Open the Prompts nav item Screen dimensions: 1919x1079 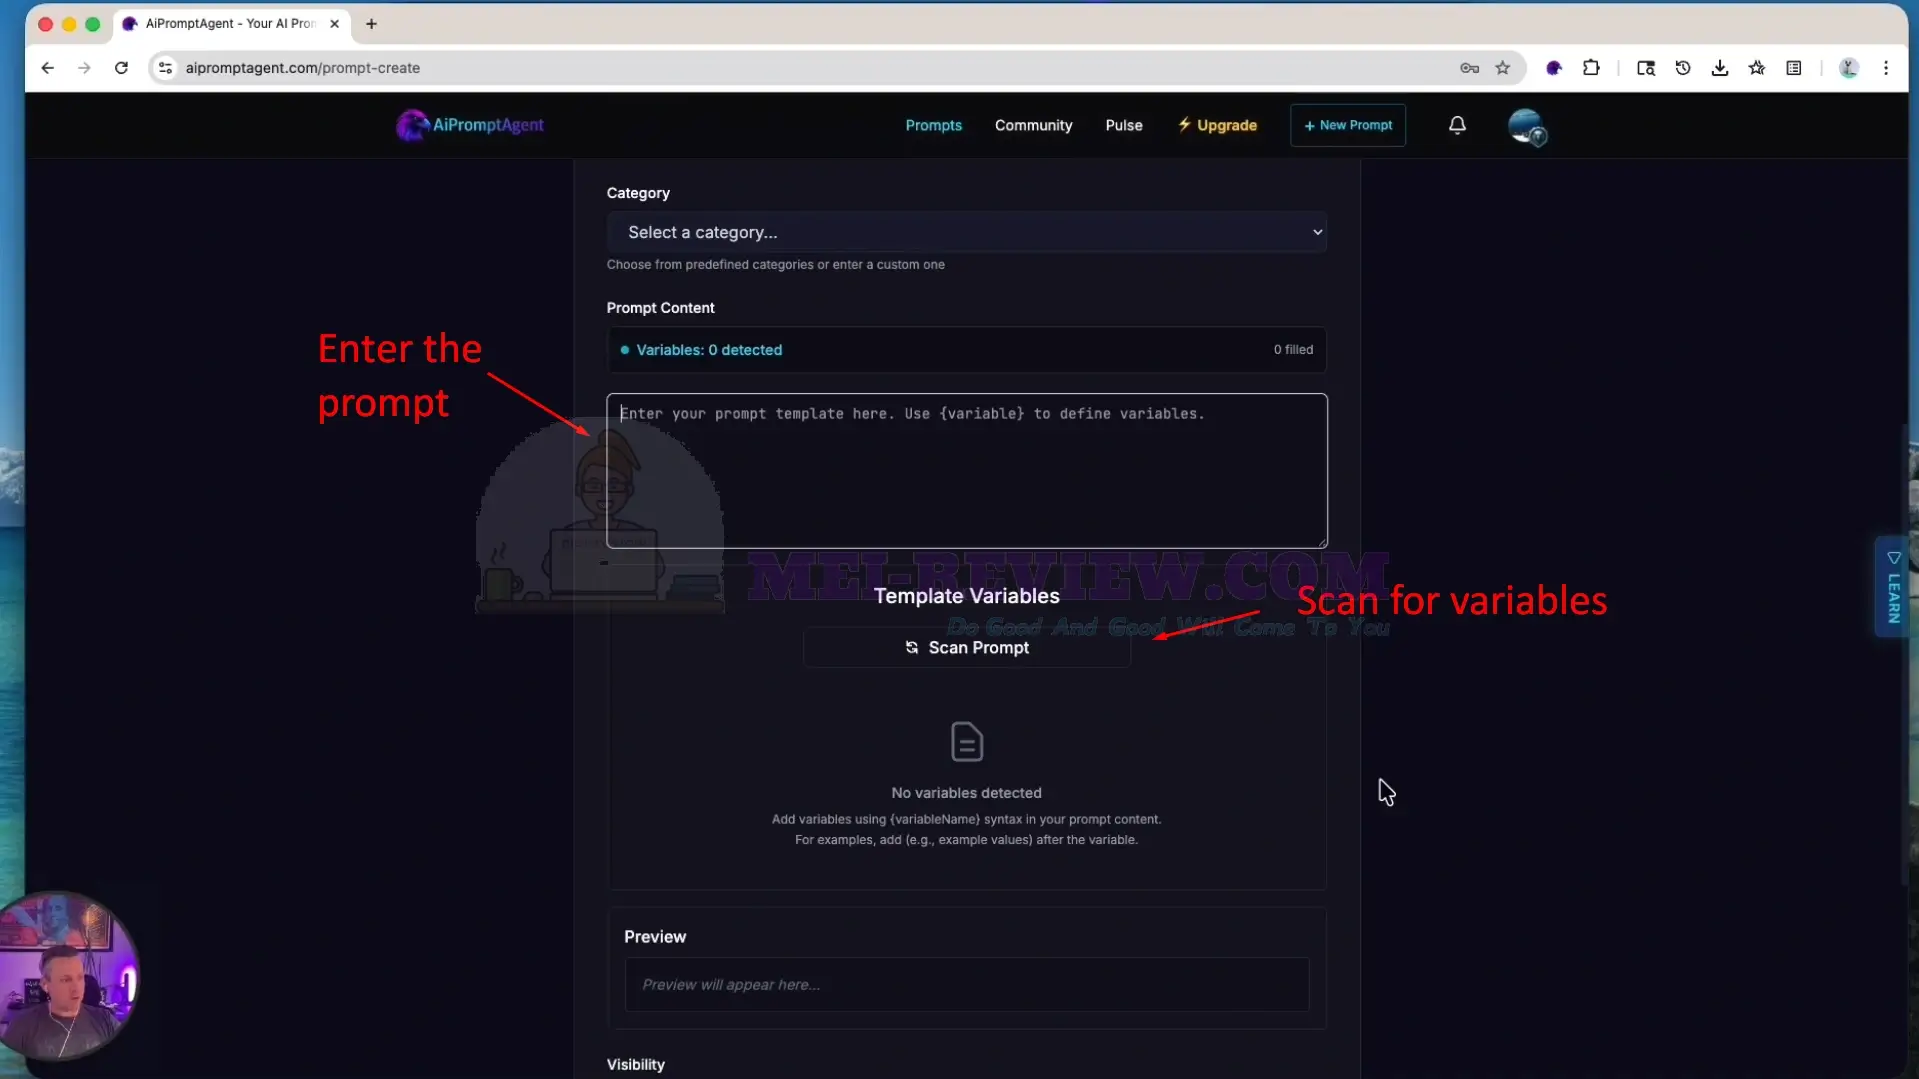(933, 125)
